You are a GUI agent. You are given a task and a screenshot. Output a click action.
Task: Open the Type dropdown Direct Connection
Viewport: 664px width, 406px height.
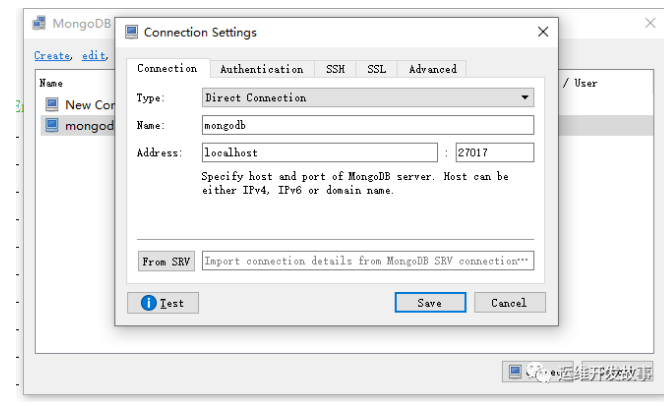pos(368,97)
